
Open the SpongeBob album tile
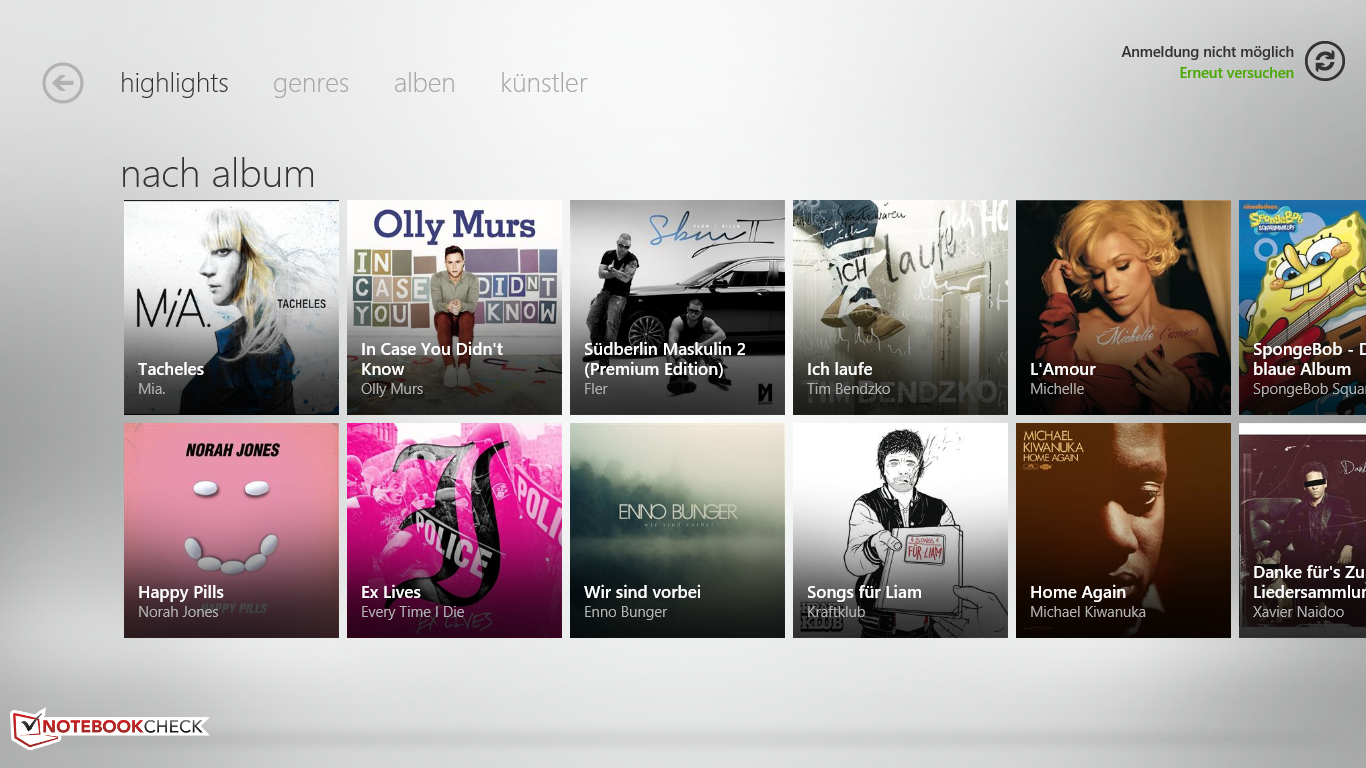click(1302, 307)
